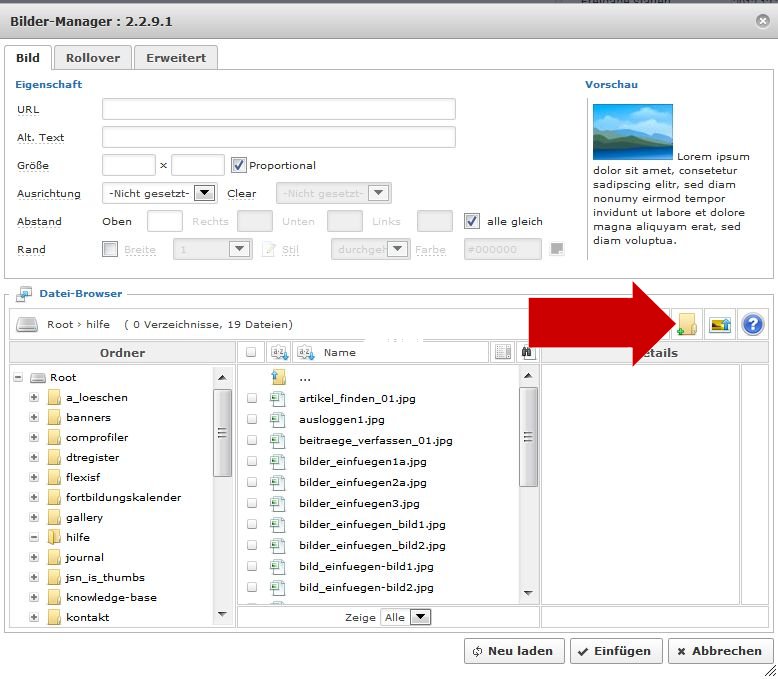Switch to the Rollover tab

(92, 58)
